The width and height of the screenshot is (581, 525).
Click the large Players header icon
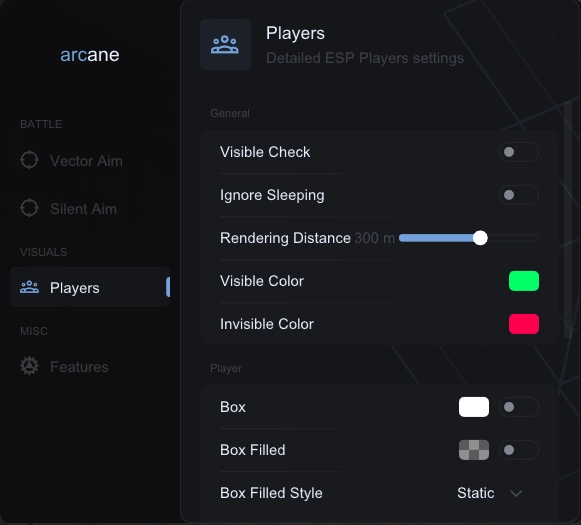(225, 44)
